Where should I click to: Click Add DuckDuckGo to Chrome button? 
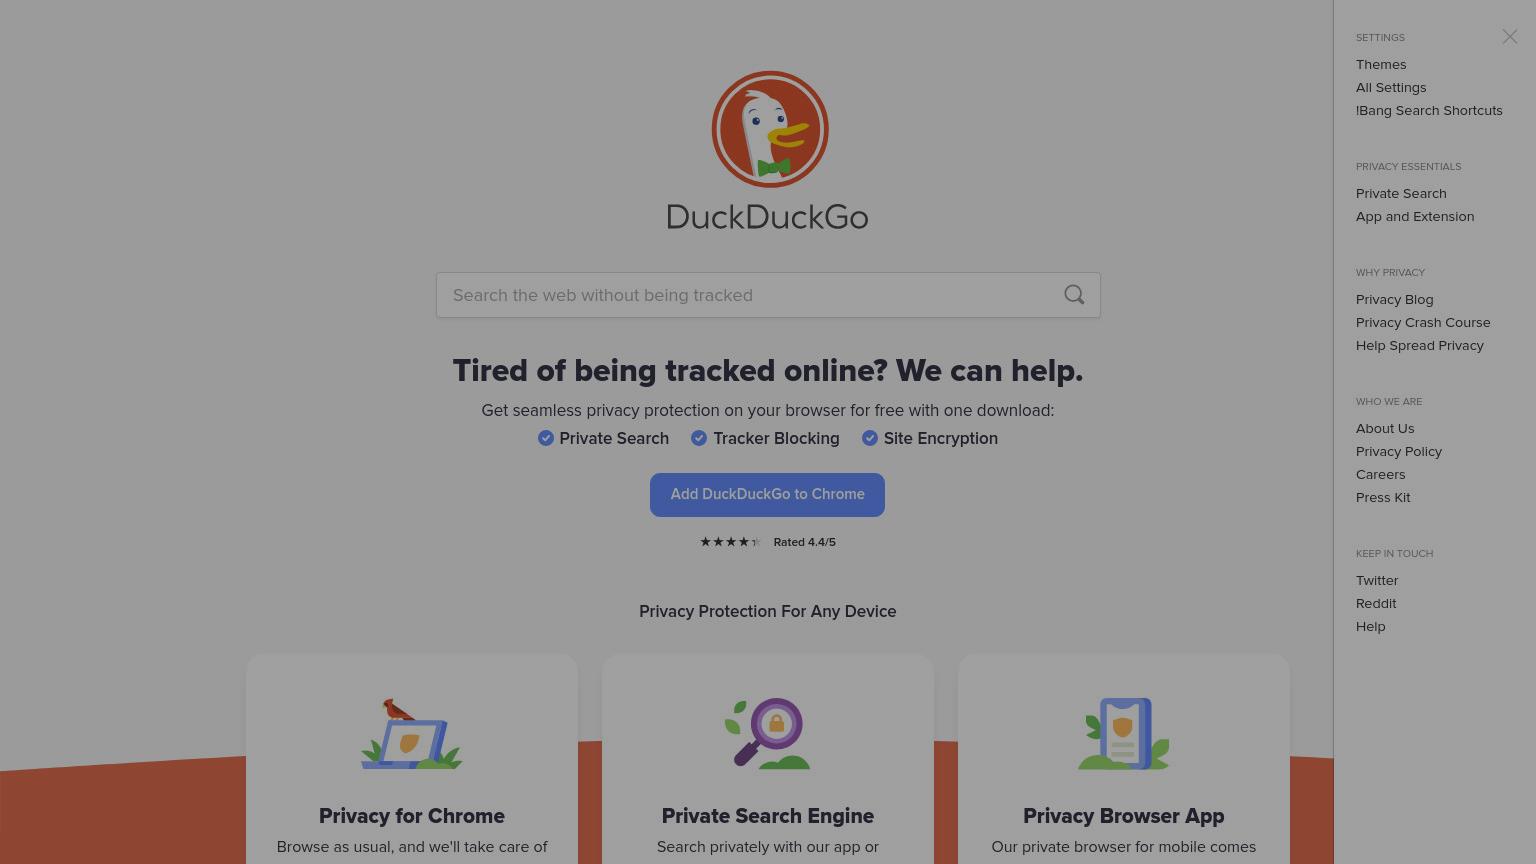[x=767, y=495]
